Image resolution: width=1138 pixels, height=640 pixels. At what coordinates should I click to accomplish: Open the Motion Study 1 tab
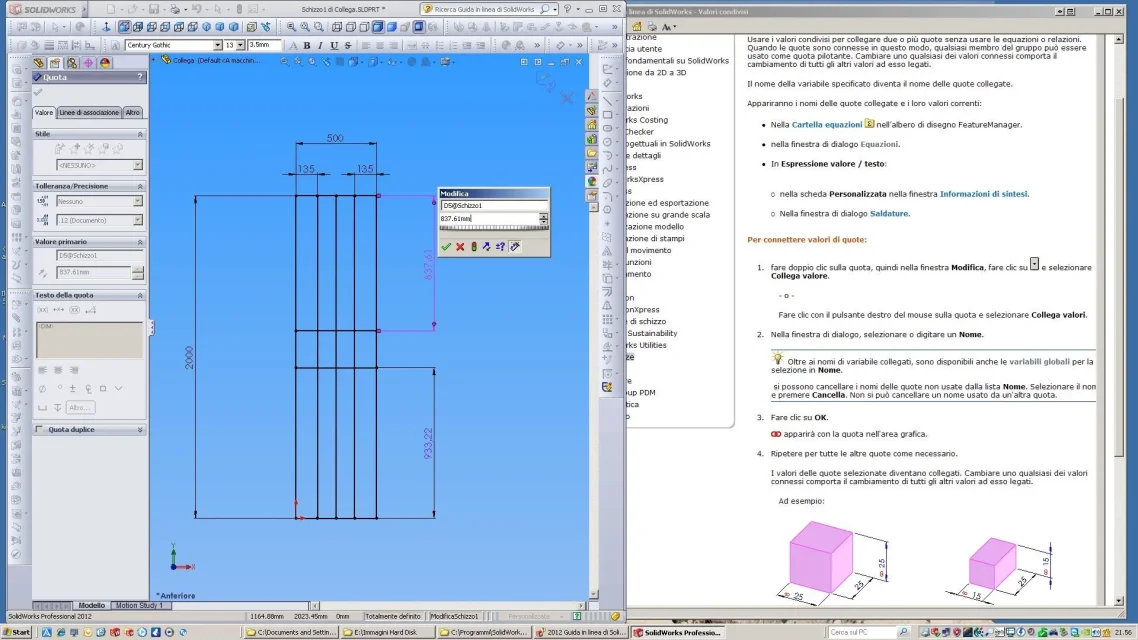click(x=139, y=605)
